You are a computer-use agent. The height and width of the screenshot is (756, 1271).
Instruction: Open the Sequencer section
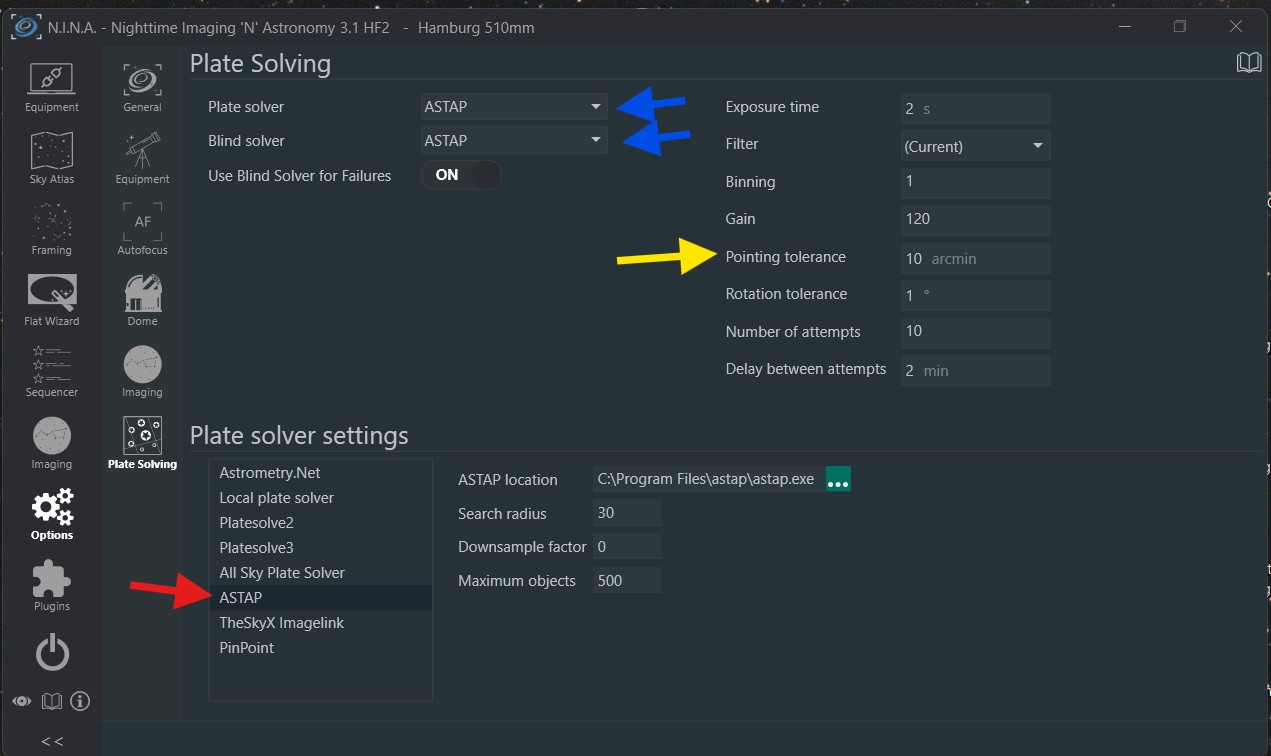click(52, 371)
